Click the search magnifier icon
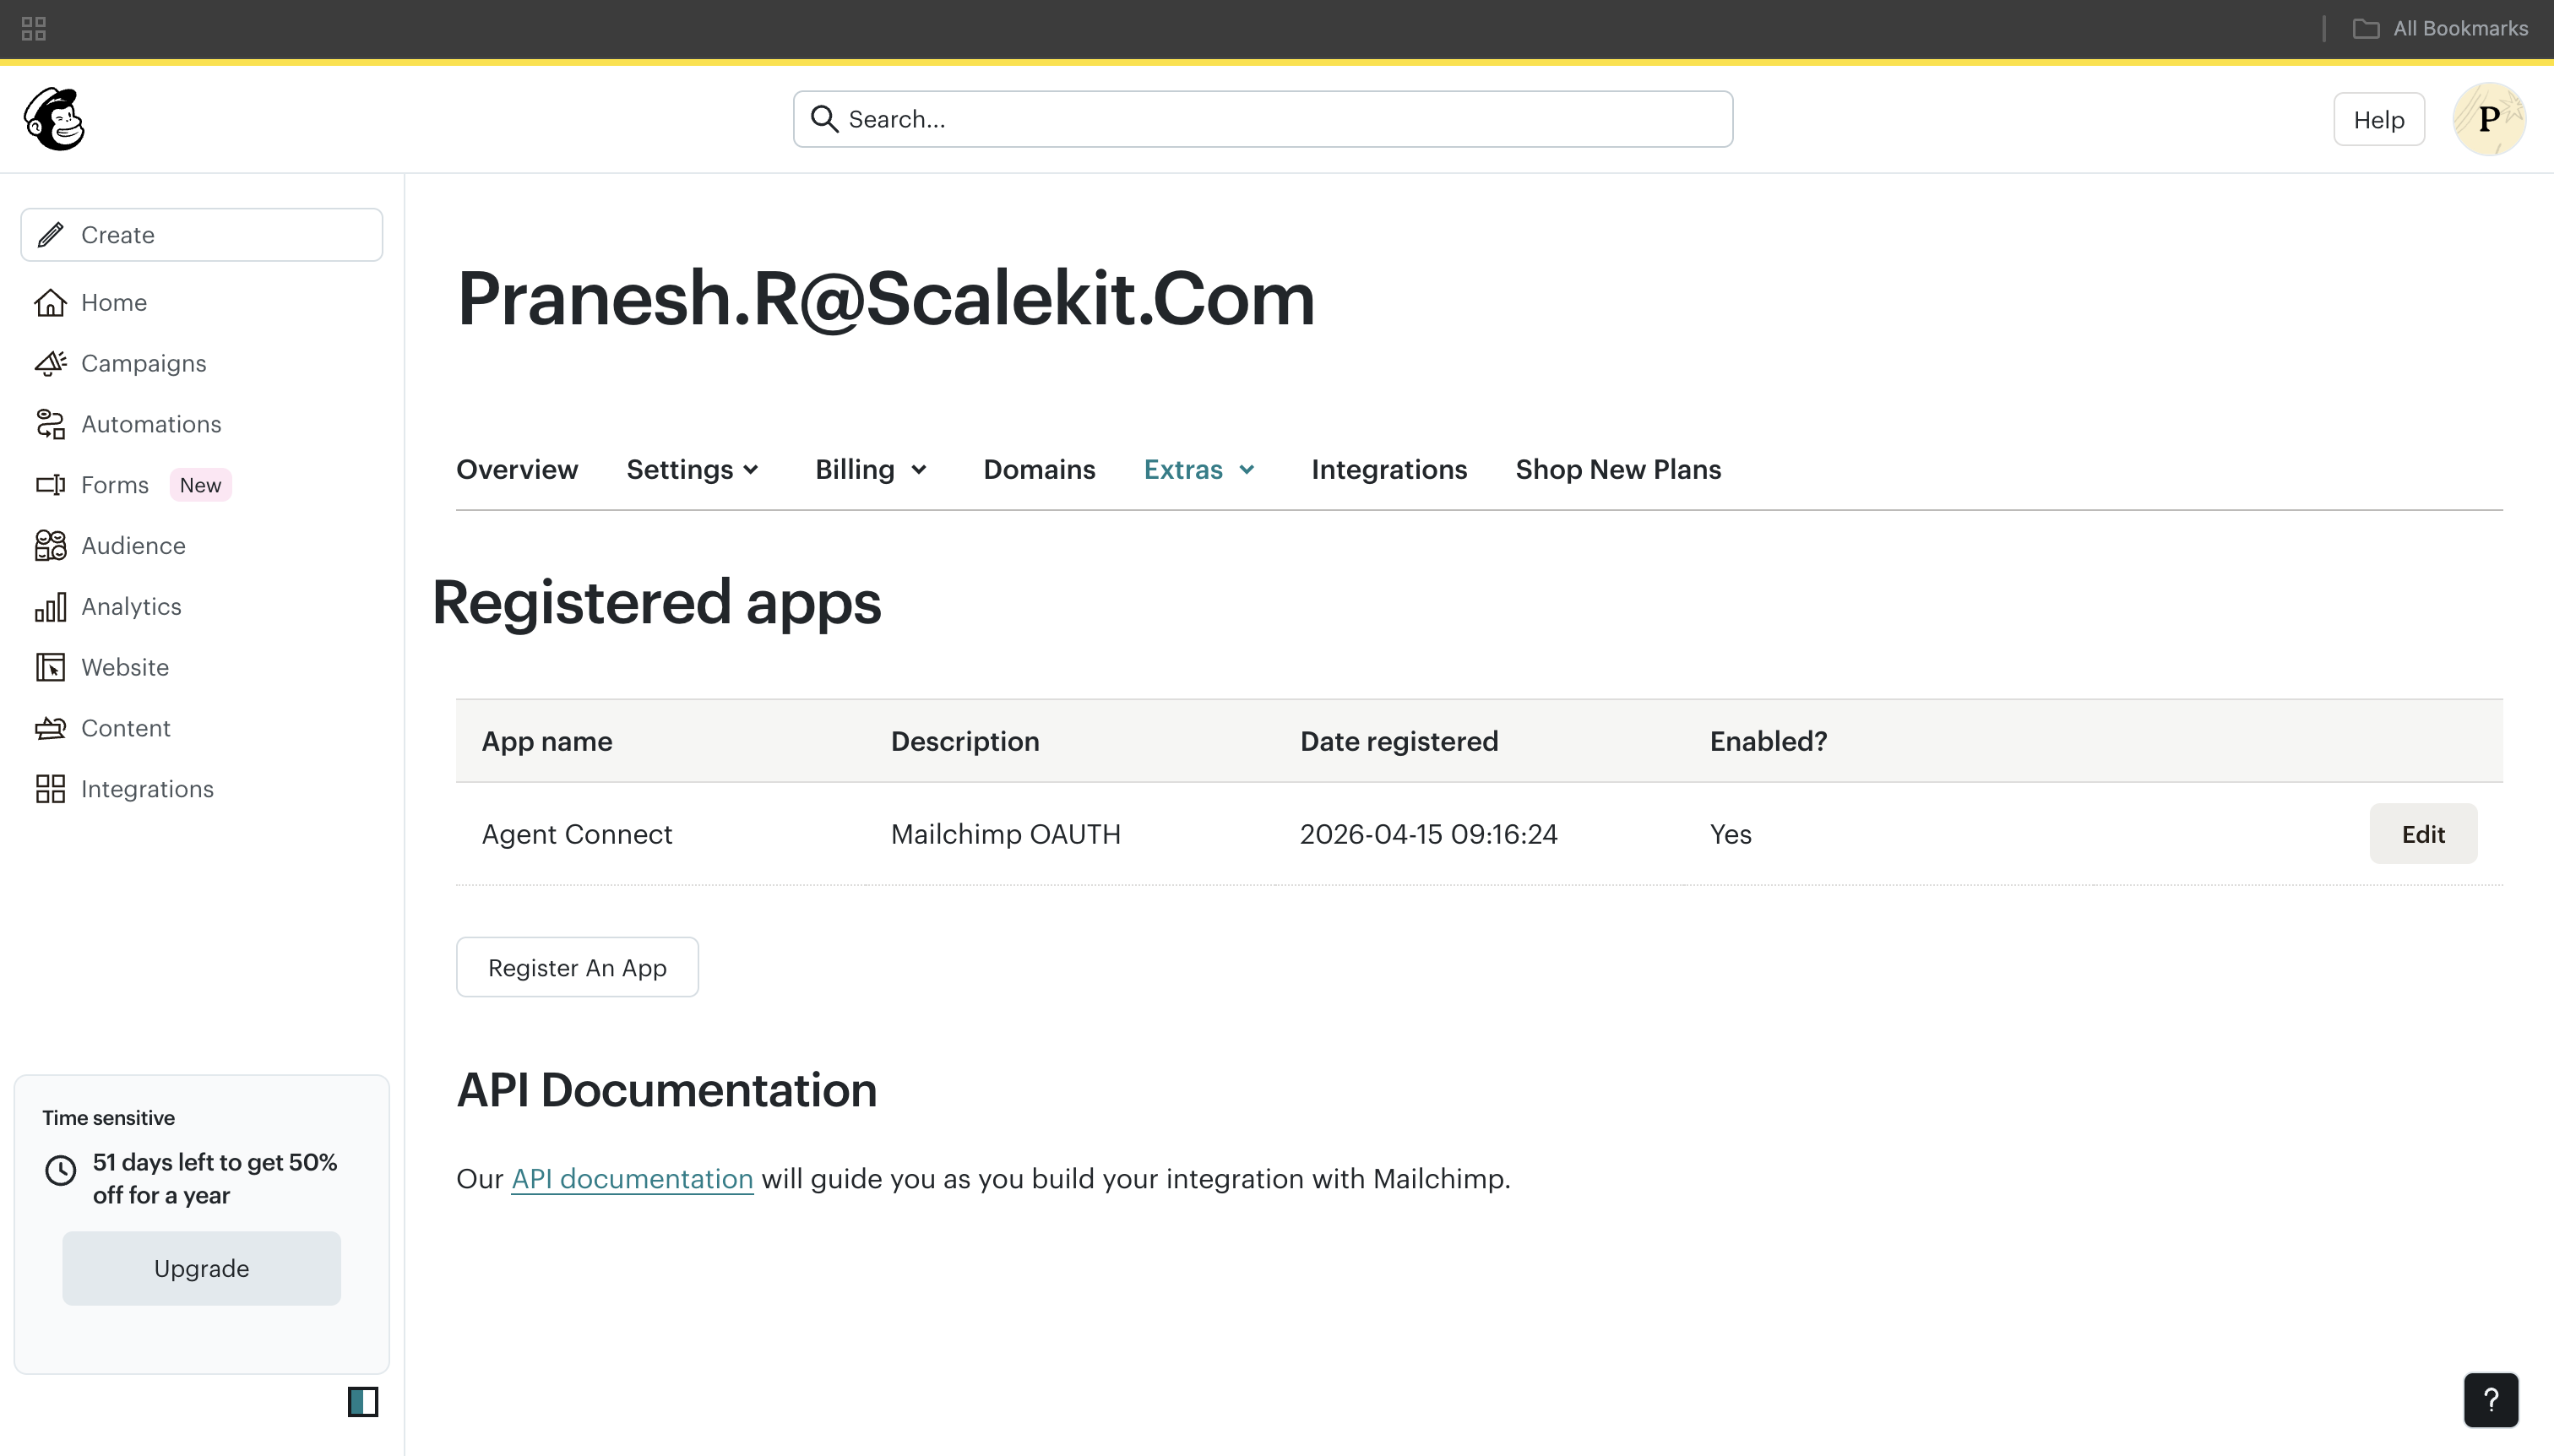Viewport: 2554px width, 1456px height. click(x=824, y=119)
